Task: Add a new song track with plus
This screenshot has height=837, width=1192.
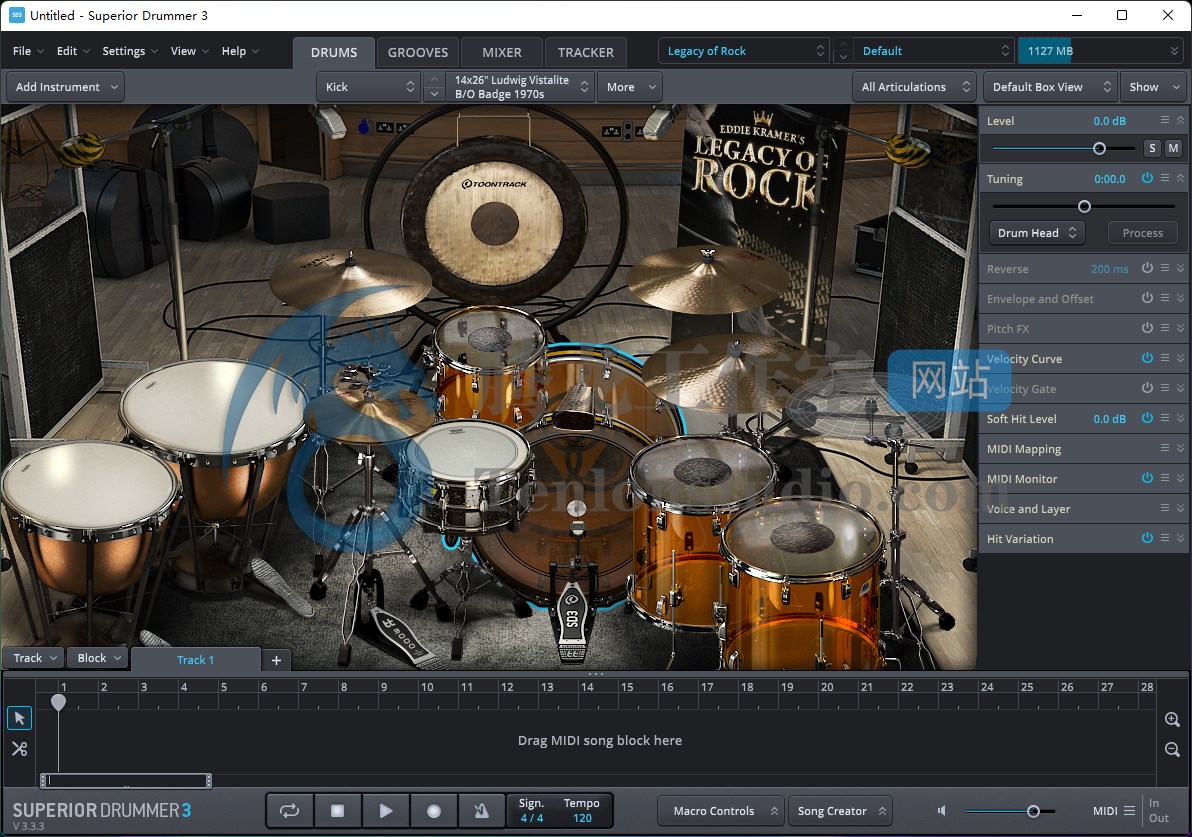Action: tap(276, 660)
